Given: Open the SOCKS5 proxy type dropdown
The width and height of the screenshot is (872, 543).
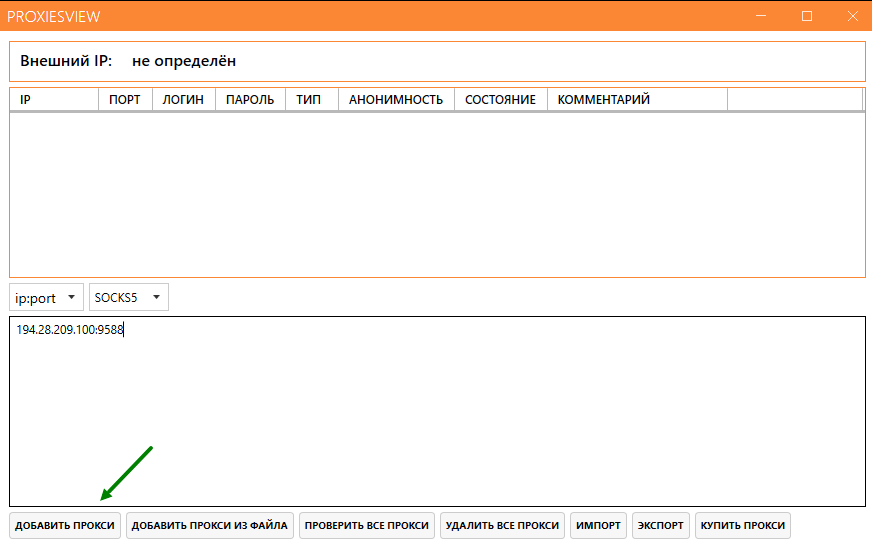Looking at the screenshot, I should click(128, 298).
